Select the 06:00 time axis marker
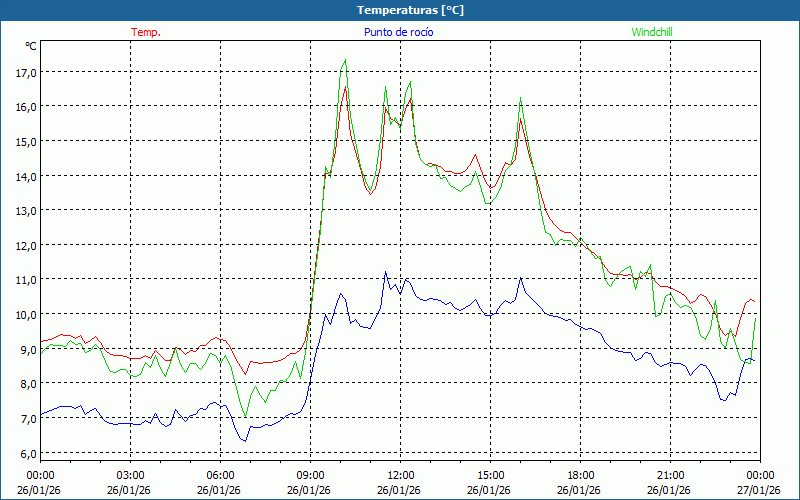This screenshot has width=800, height=500. click(x=220, y=475)
